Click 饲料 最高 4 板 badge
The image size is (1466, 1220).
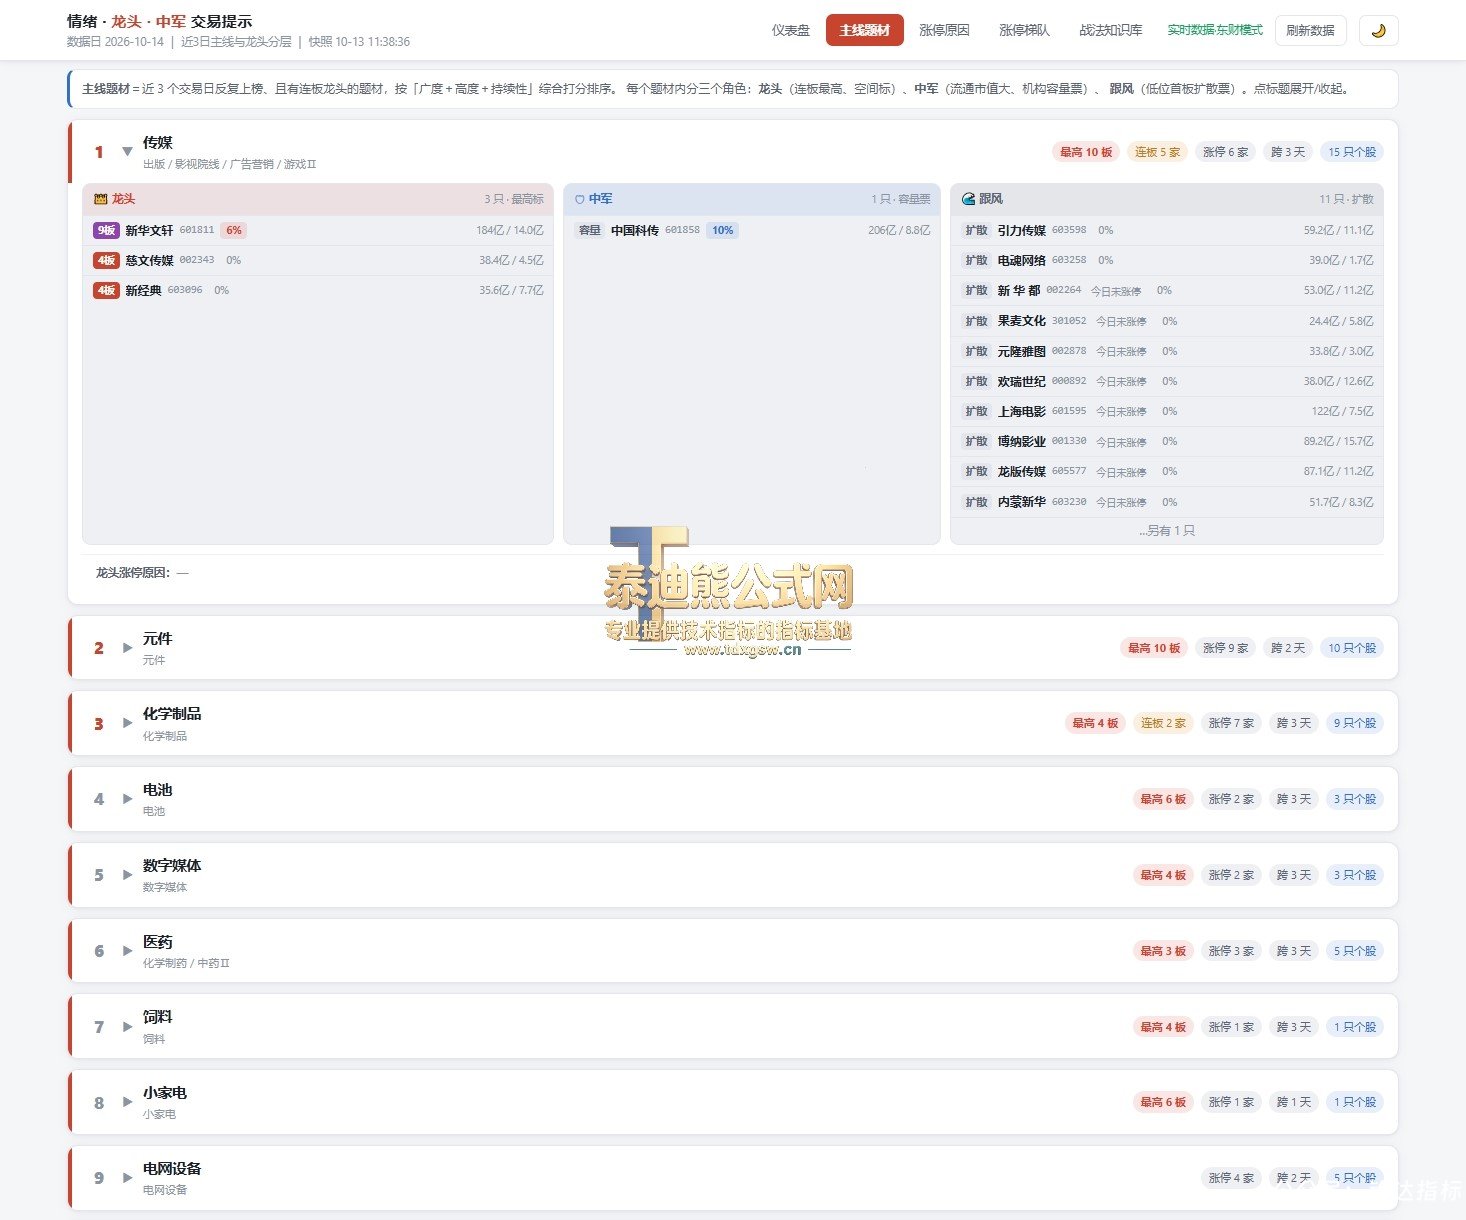(x=1163, y=1027)
